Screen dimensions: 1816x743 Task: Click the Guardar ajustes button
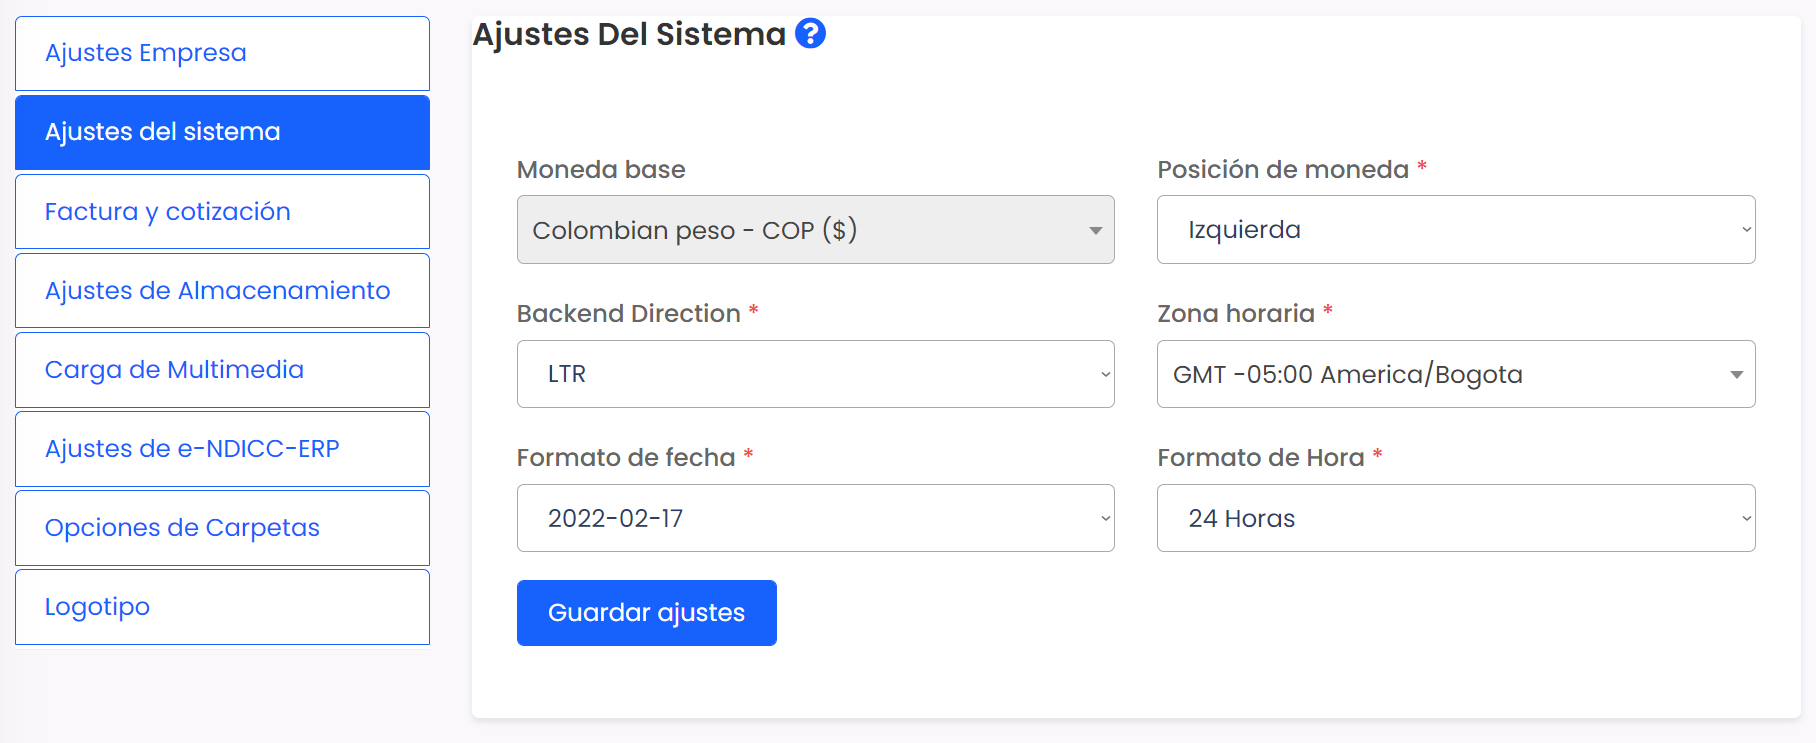(x=646, y=613)
